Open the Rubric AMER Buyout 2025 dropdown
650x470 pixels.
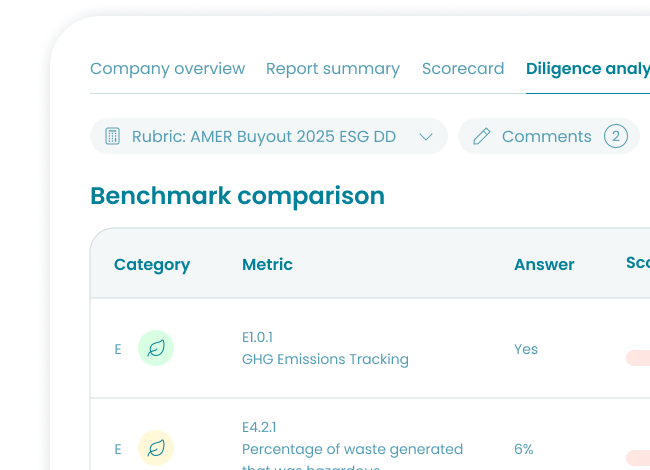pos(269,136)
